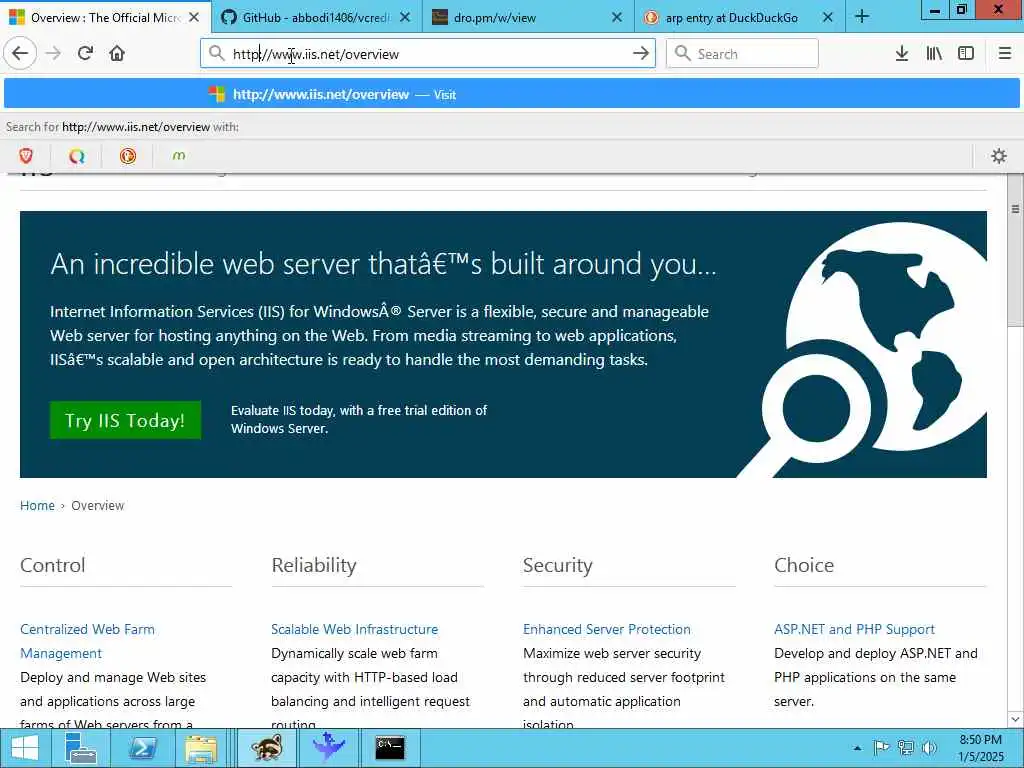Click the forward navigation arrow
The width and height of the screenshot is (1024, 768).
coord(54,54)
